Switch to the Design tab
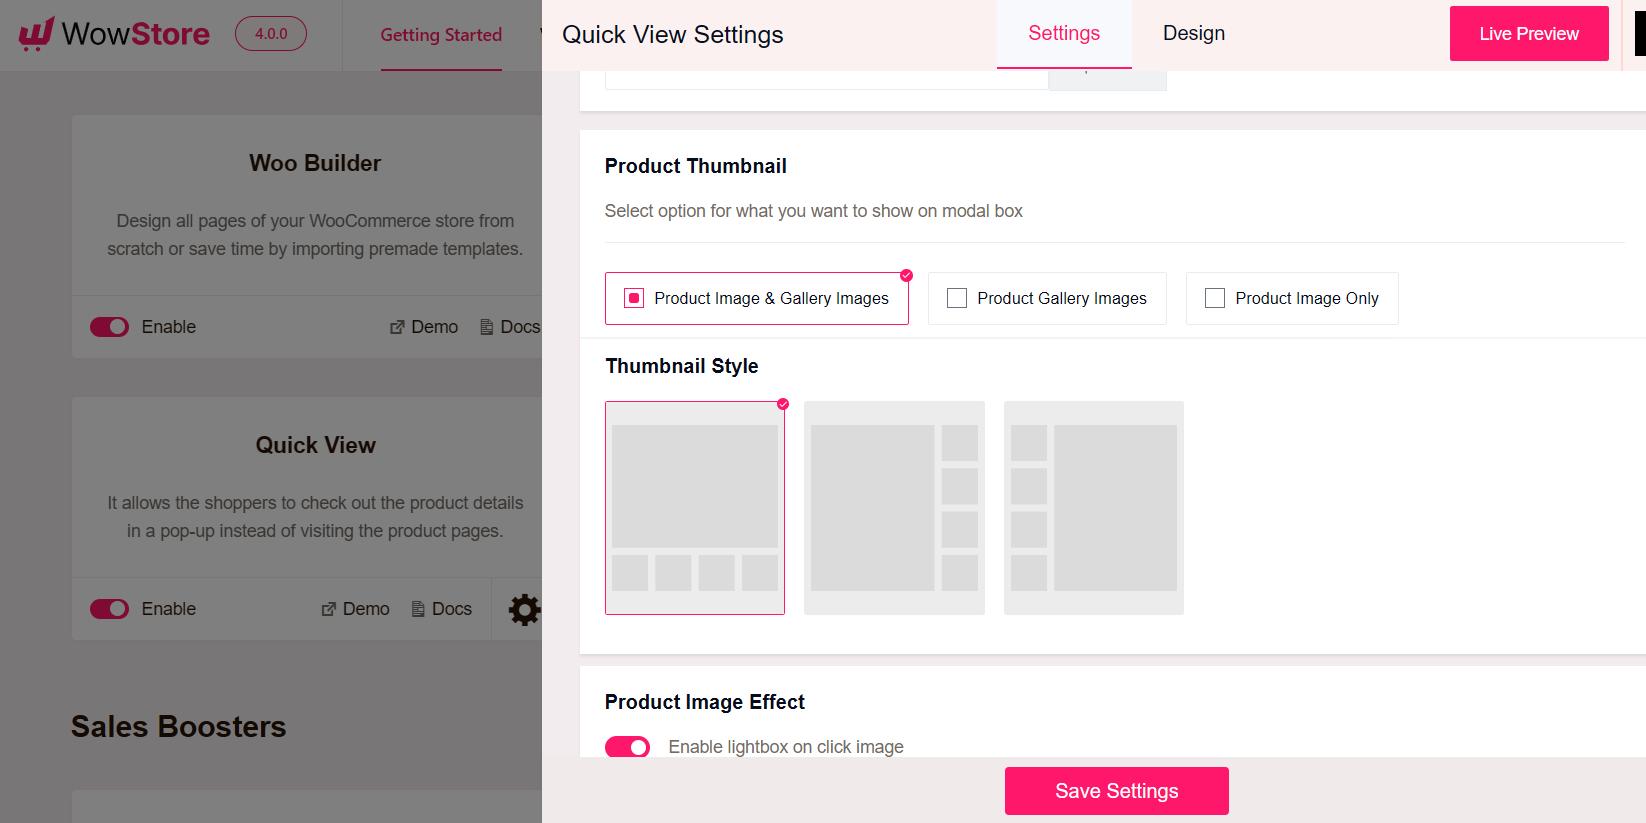1646x823 pixels. [1193, 33]
